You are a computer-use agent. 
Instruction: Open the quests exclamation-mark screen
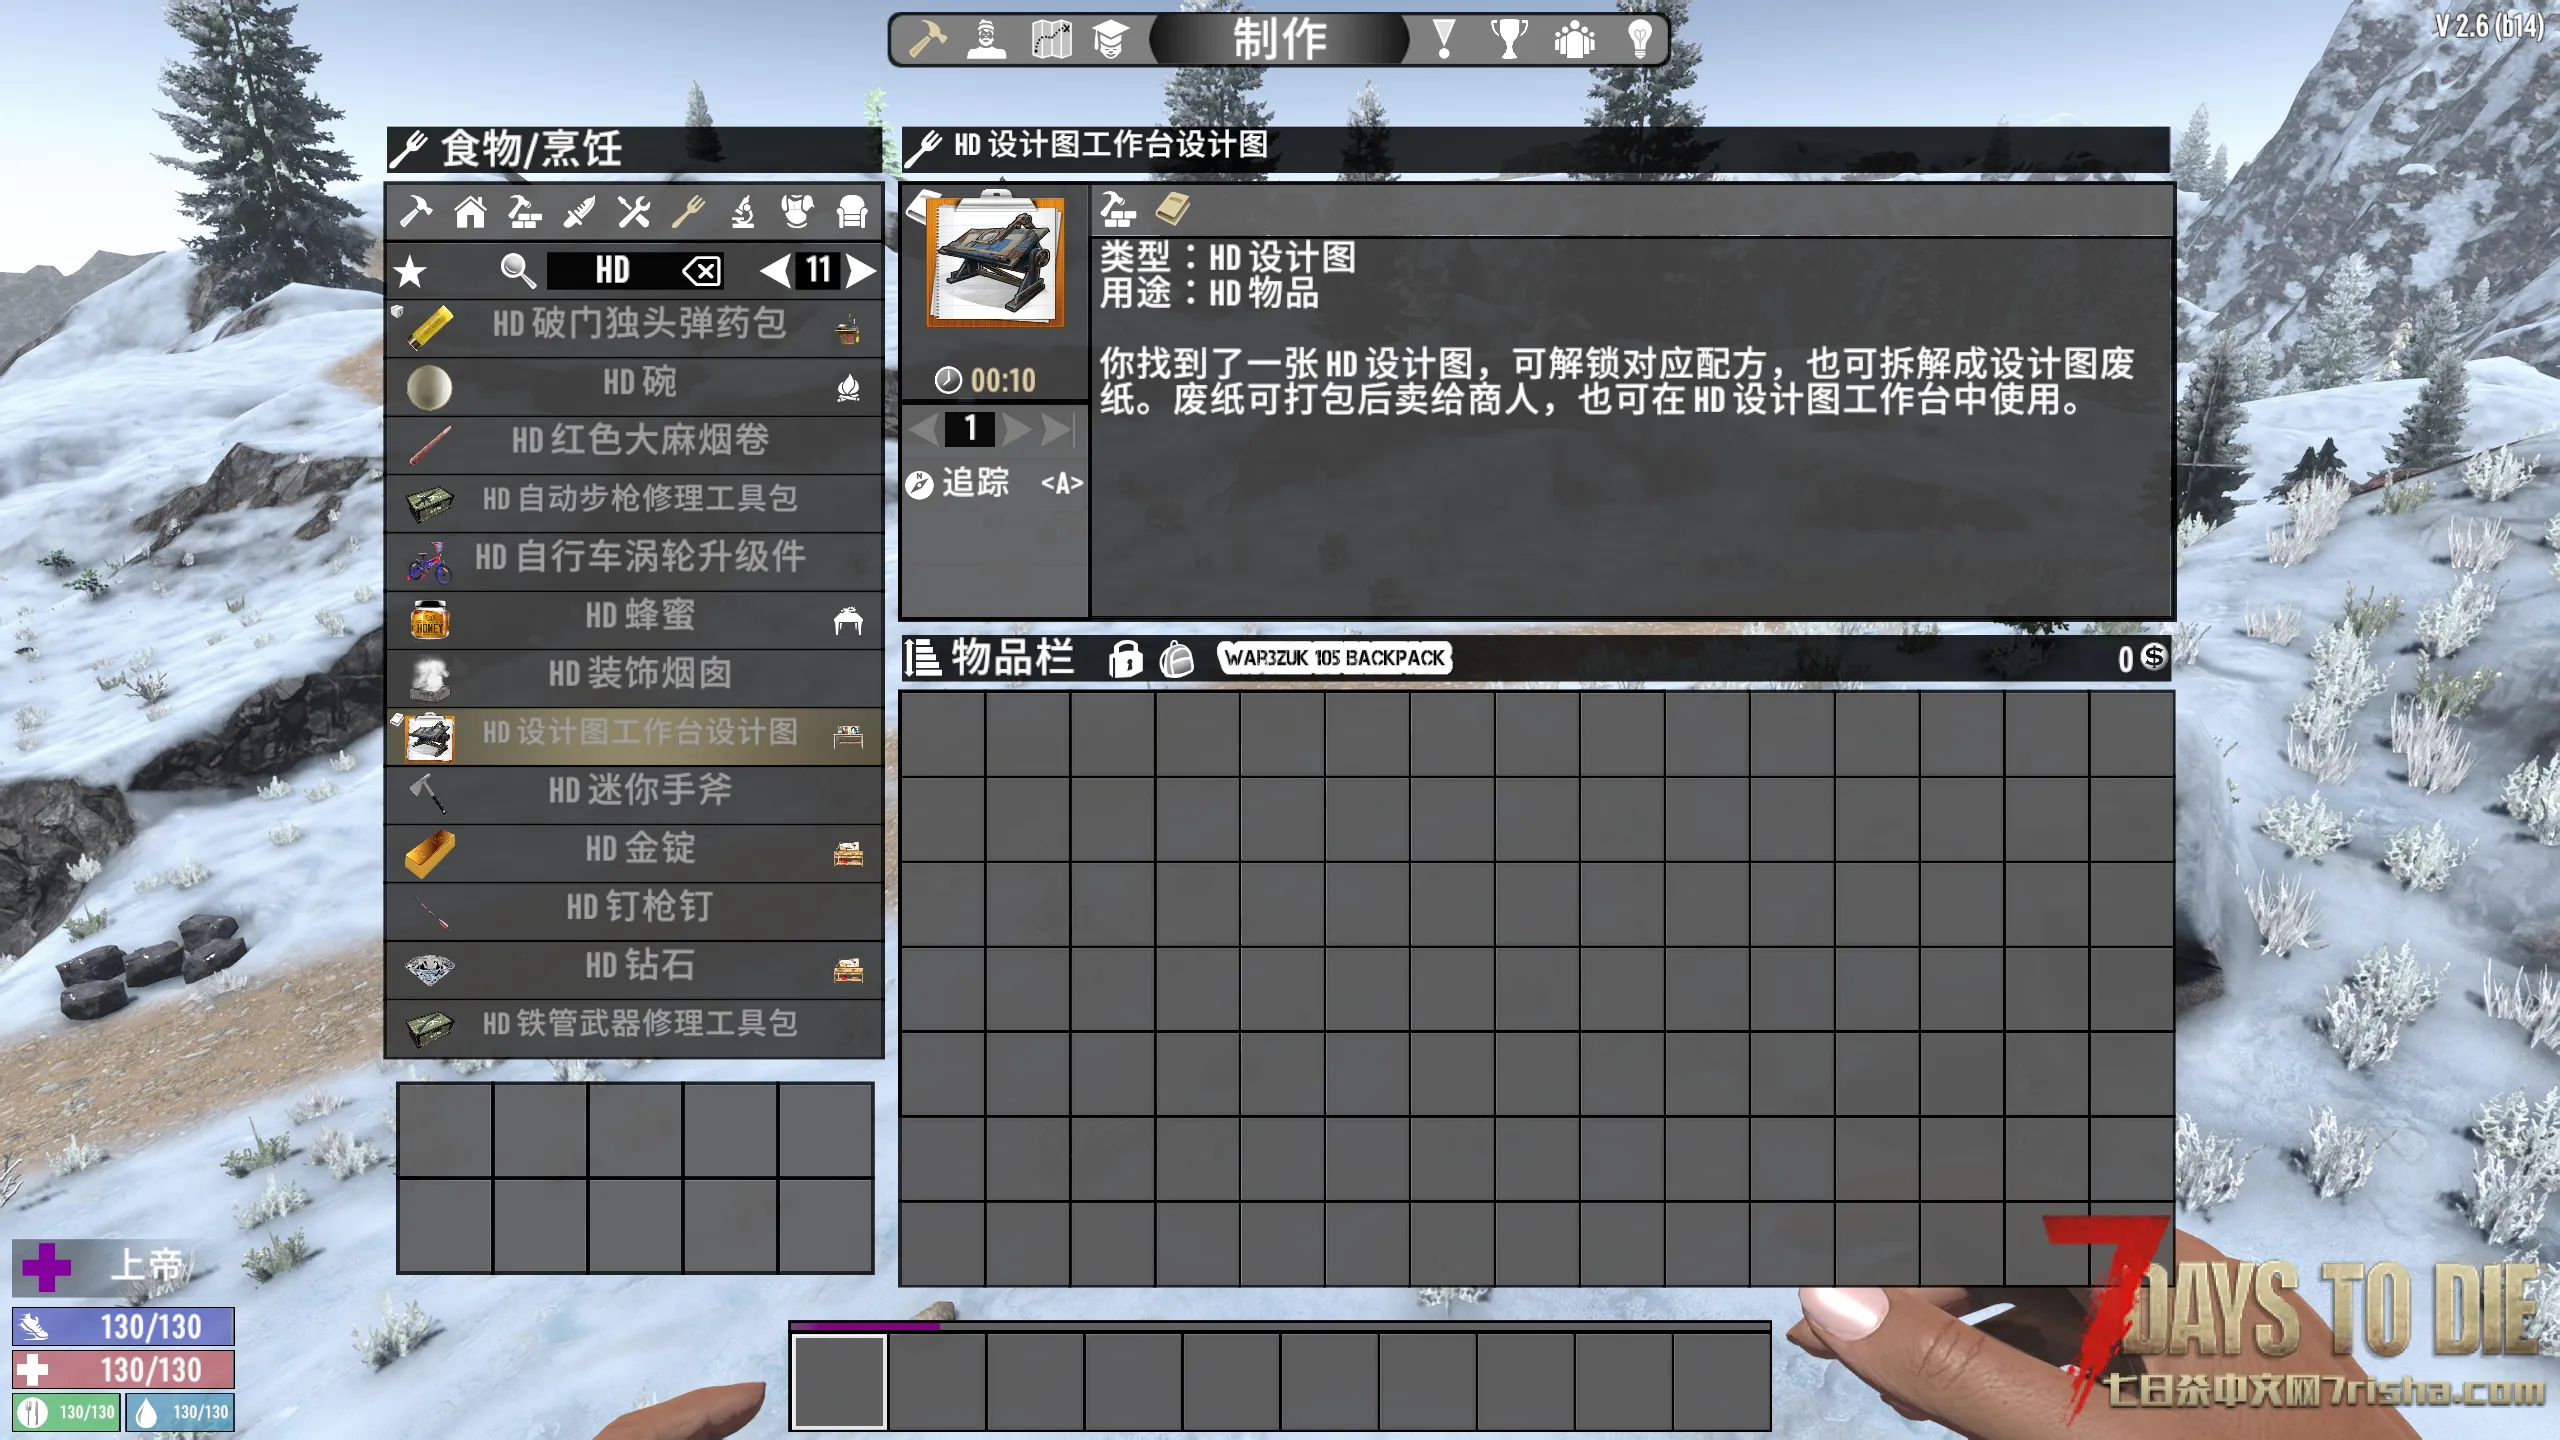point(1443,40)
